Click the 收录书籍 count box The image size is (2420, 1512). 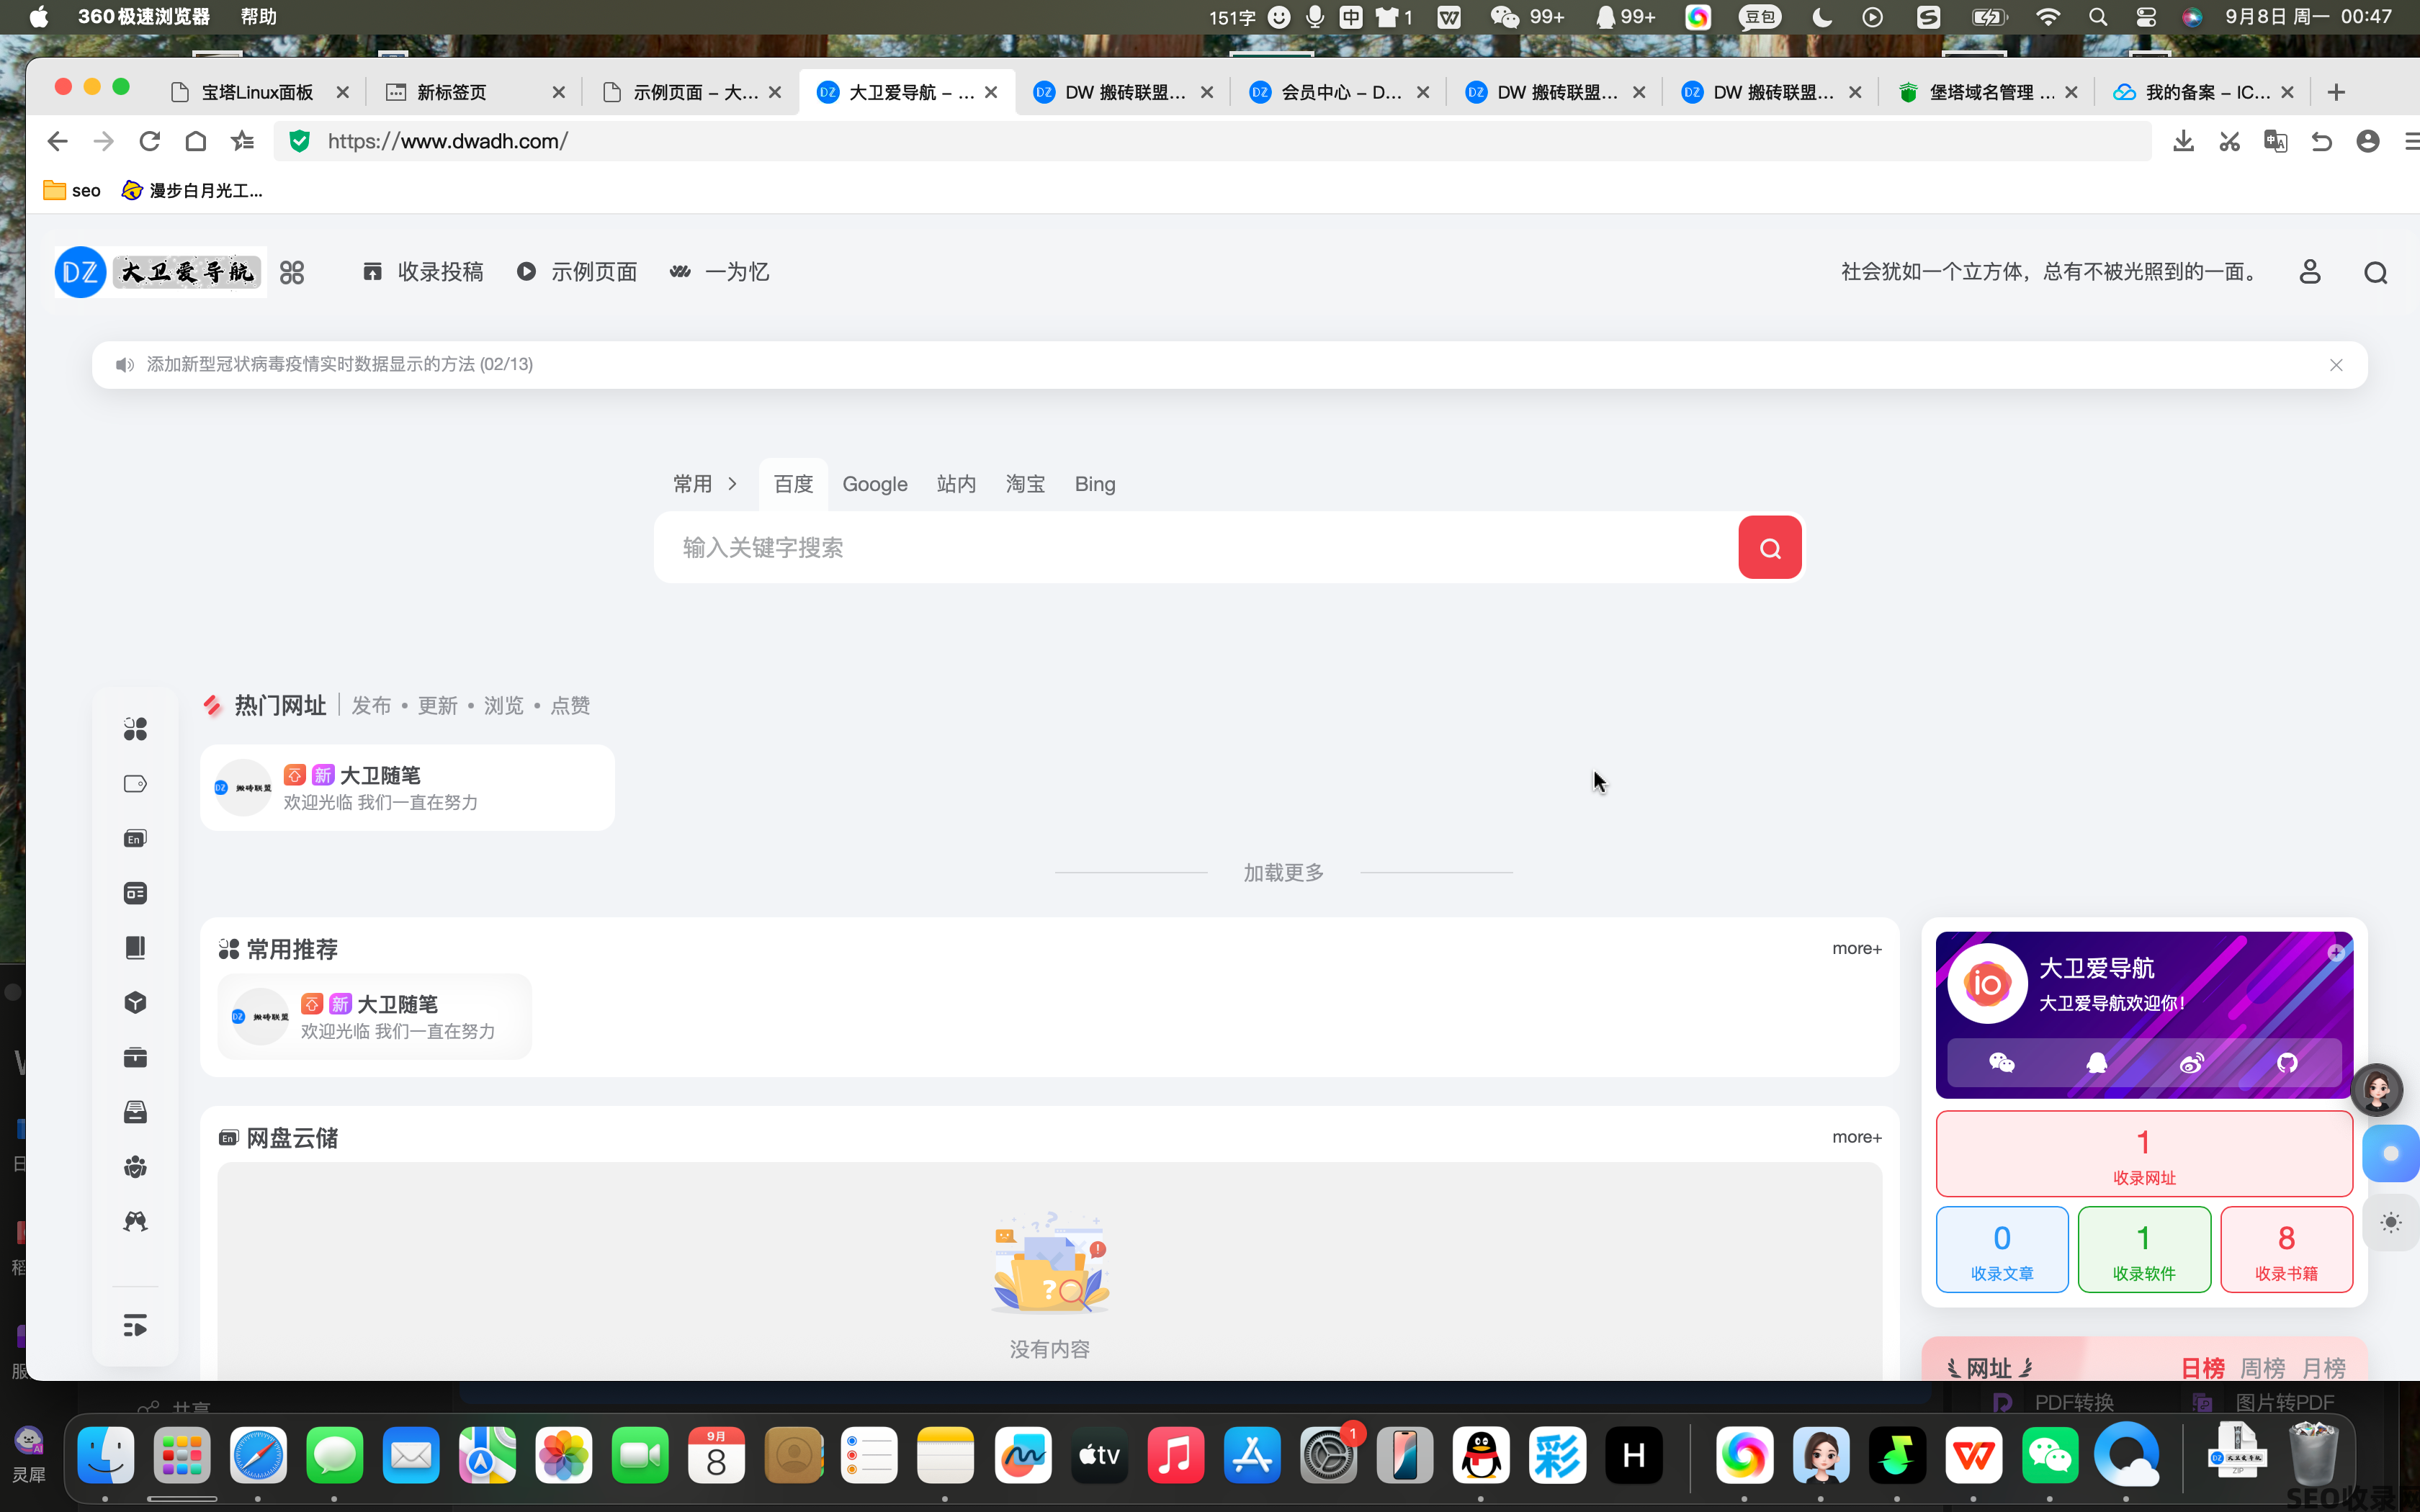[x=2285, y=1249]
